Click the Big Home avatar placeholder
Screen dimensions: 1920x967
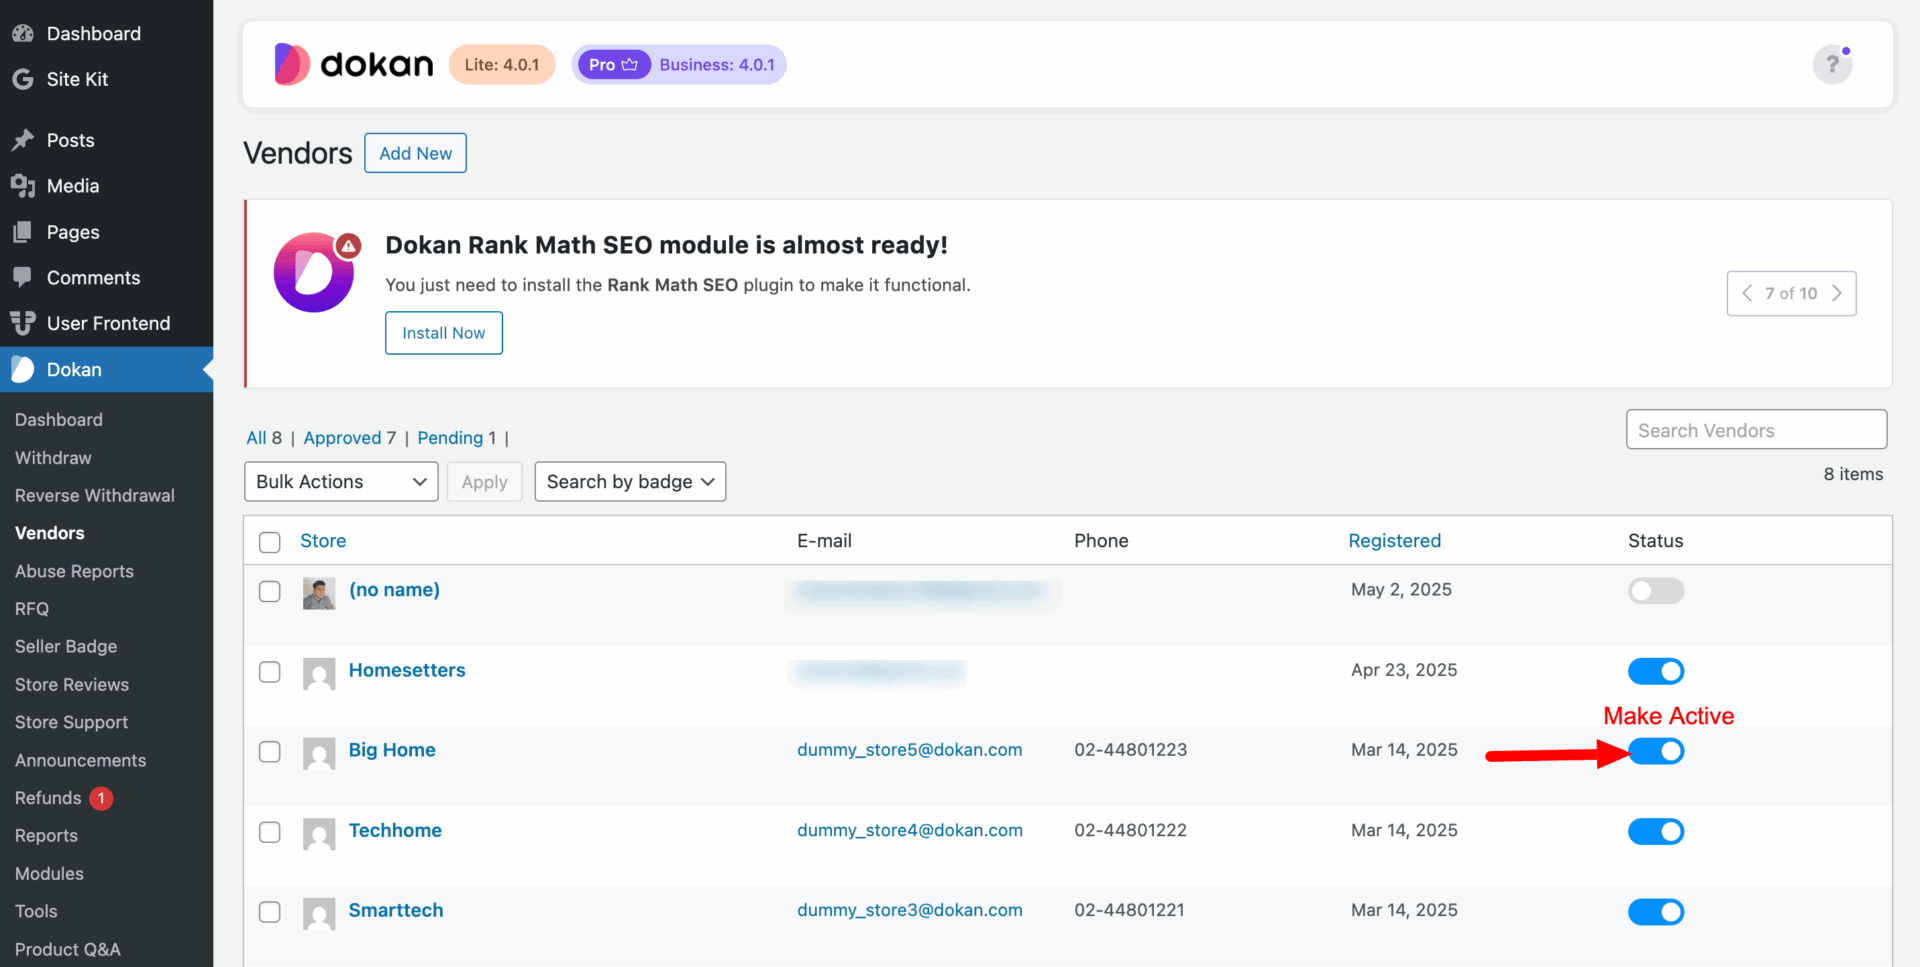(x=319, y=753)
